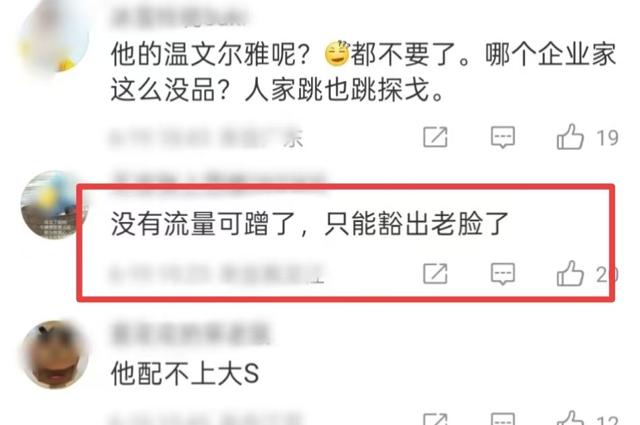The image size is (640, 425).
Task: Like the comment 没有流量可蹭了
Action: [x=570, y=274]
